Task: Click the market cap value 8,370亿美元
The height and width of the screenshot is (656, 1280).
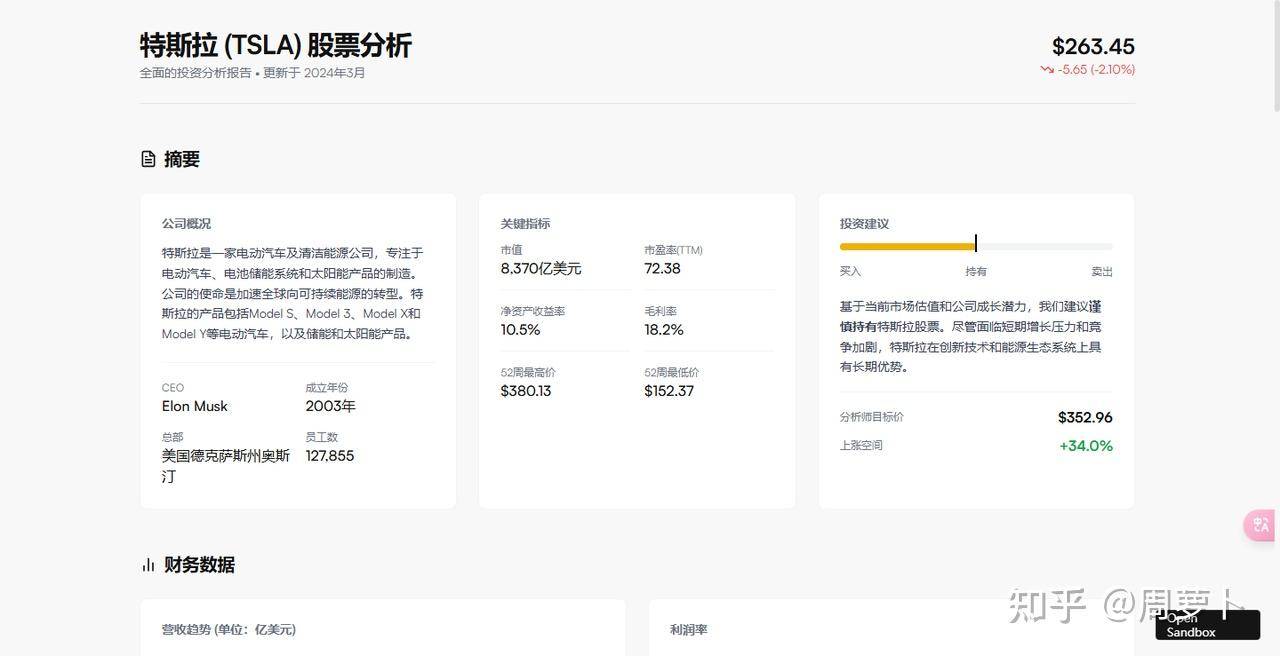Action: [541, 269]
